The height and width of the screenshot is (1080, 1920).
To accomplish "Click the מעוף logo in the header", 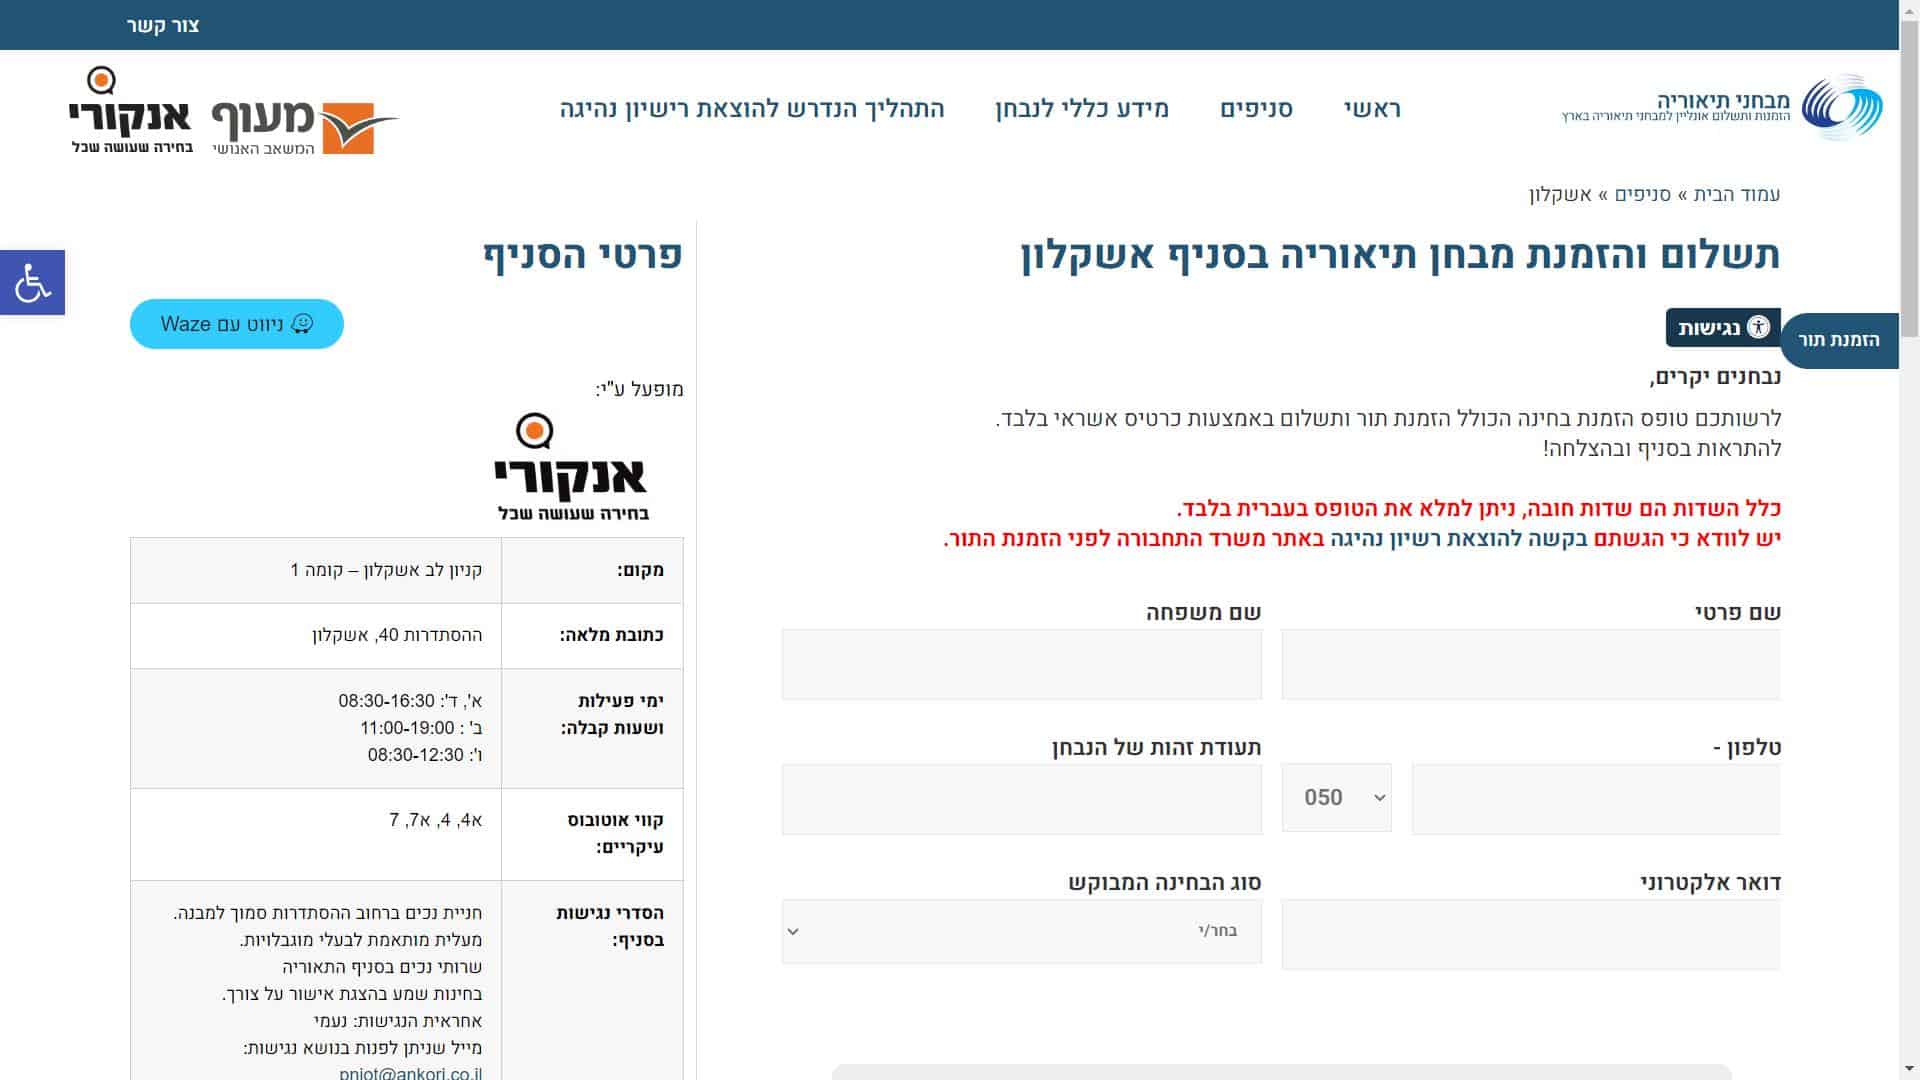I will pyautogui.click(x=305, y=127).
